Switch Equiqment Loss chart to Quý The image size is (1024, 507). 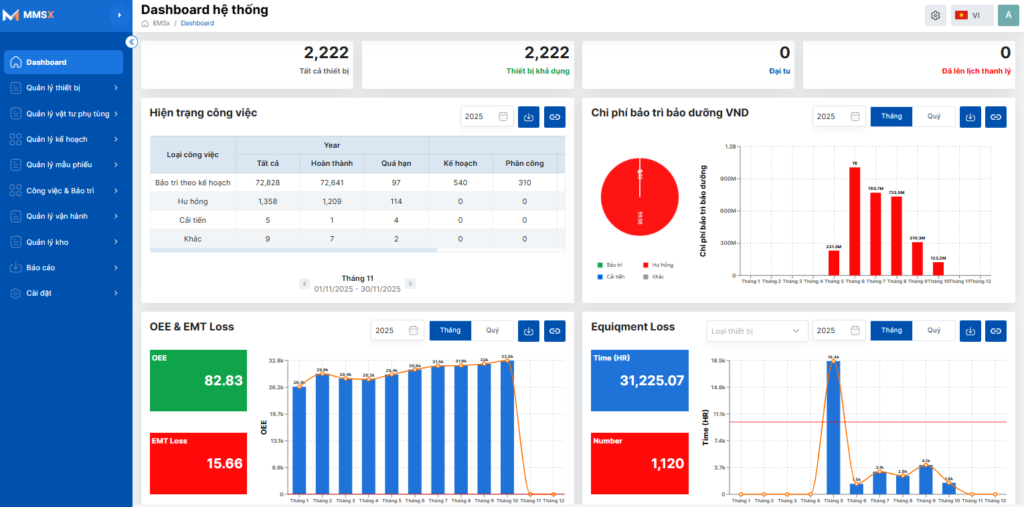coord(934,331)
